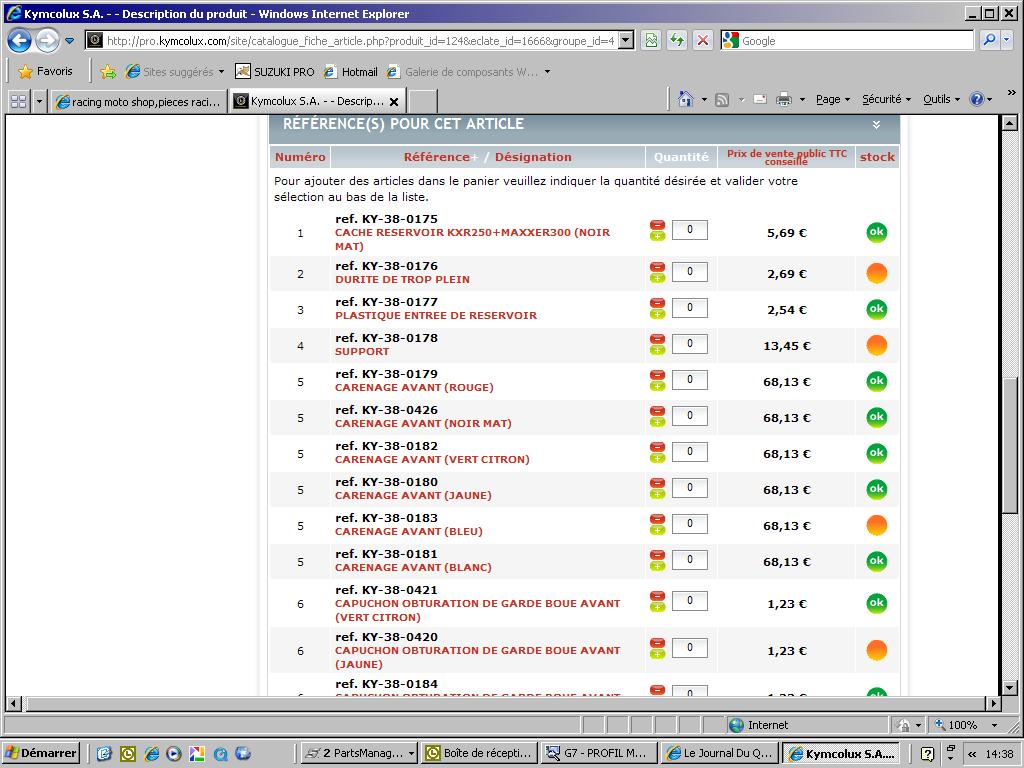Increase quantity with green plus for KY-38-0179
1024x768 pixels.
tap(657, 386)
